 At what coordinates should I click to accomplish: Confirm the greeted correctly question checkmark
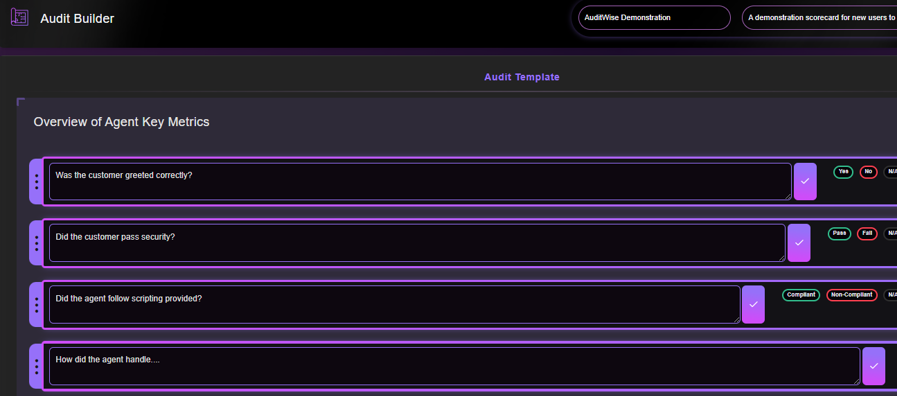coord(805,181)
